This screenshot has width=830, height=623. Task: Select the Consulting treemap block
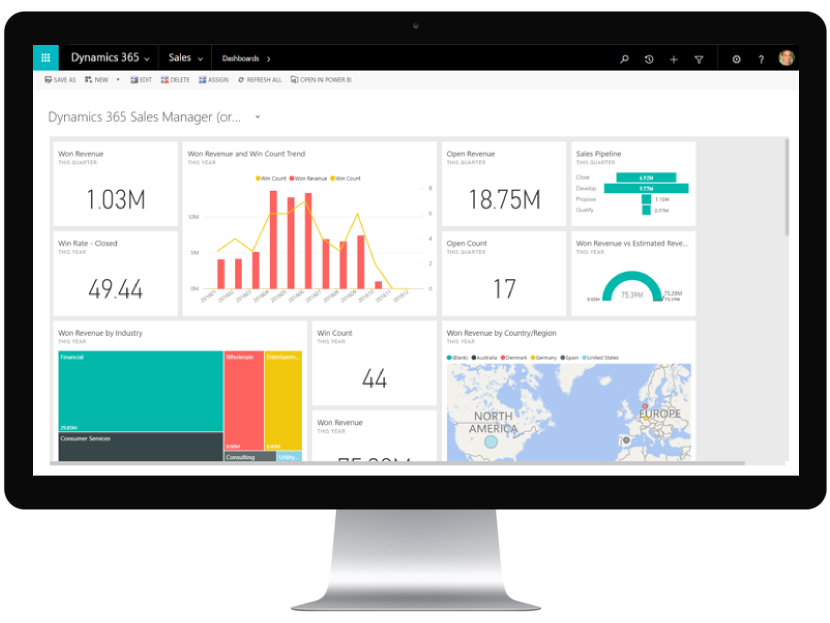tap(250, 456)
